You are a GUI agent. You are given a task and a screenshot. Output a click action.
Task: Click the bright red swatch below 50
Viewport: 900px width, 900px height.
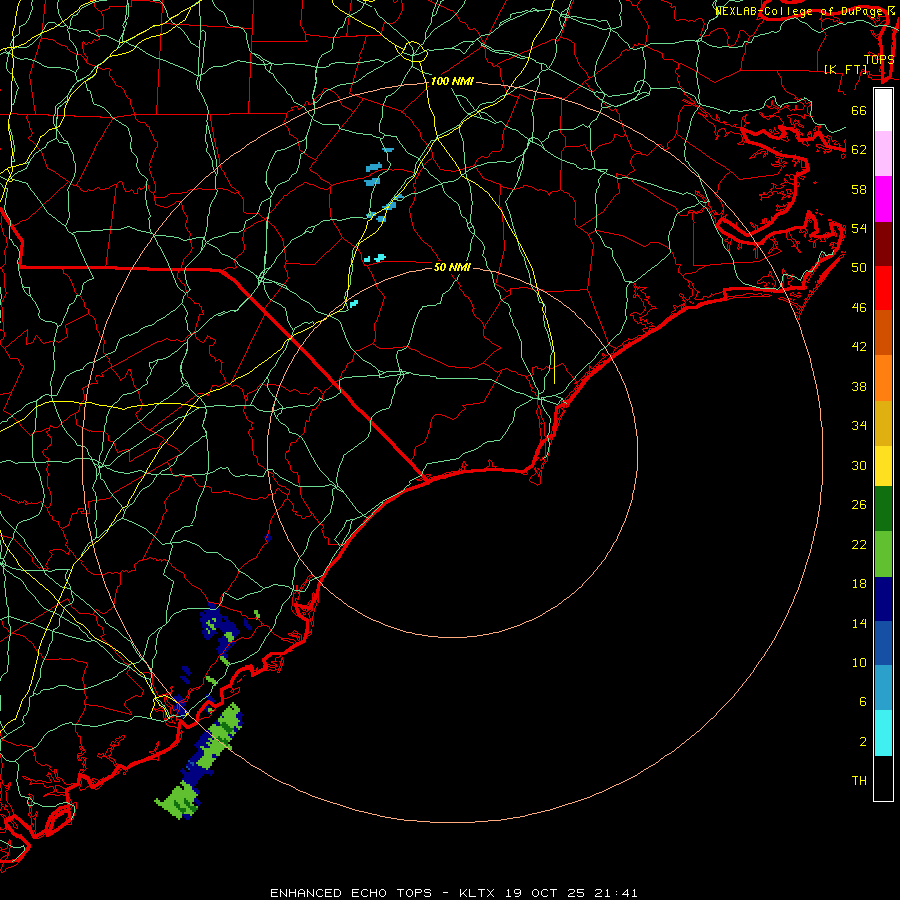[x=883, y=288]
